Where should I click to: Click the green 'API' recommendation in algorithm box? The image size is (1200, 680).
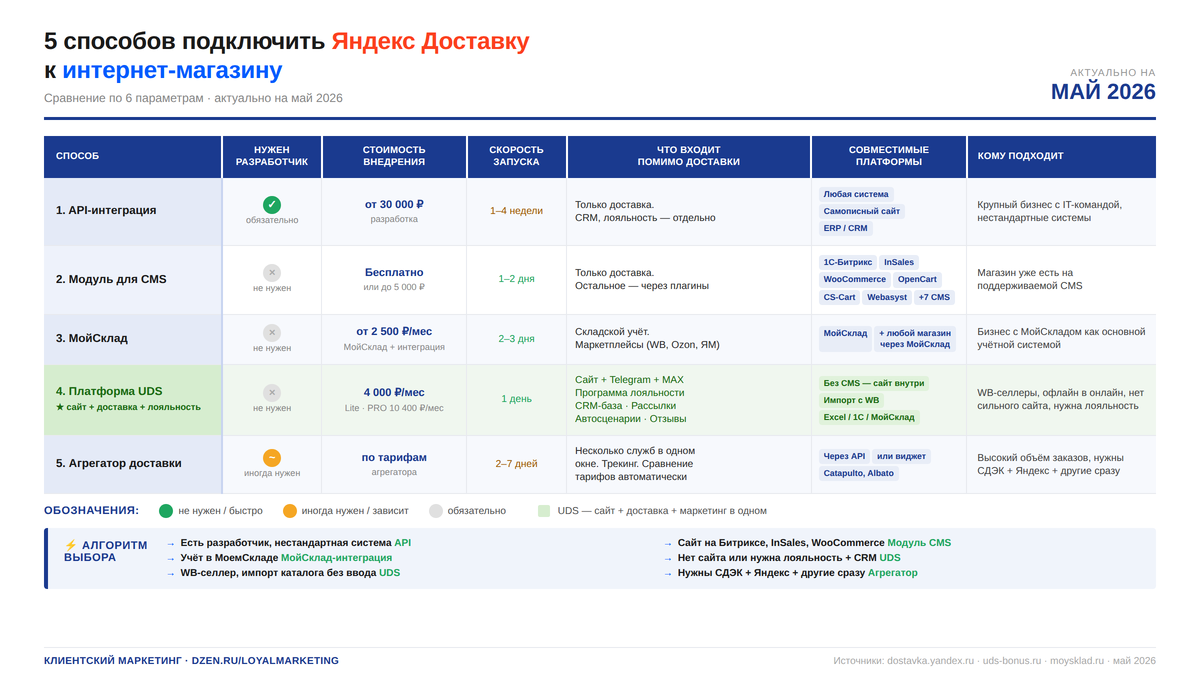(x=403, y=543)
